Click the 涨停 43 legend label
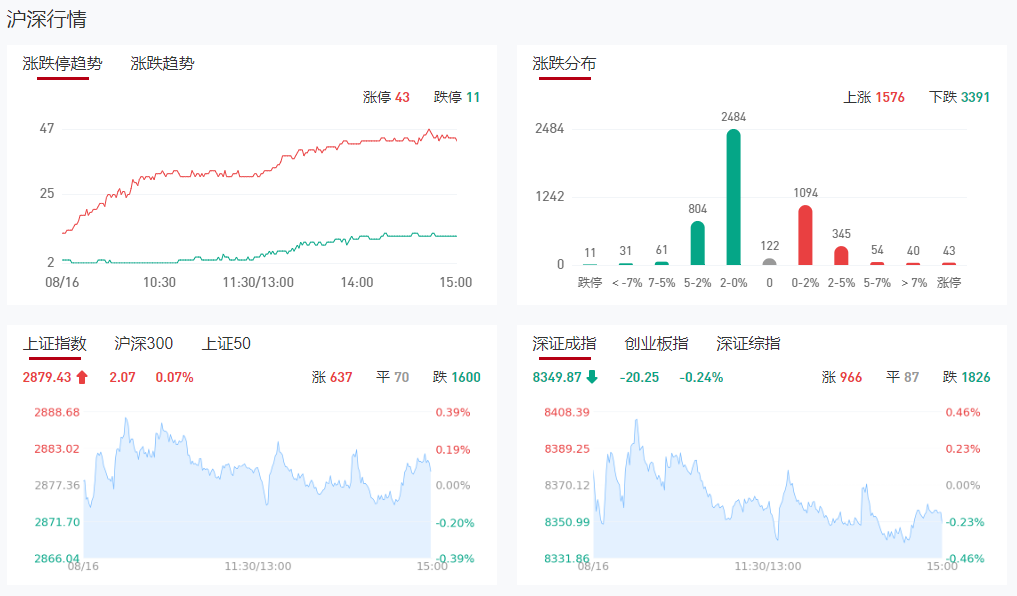Screen dimensions: 1017x596 [x=386, y=97]
